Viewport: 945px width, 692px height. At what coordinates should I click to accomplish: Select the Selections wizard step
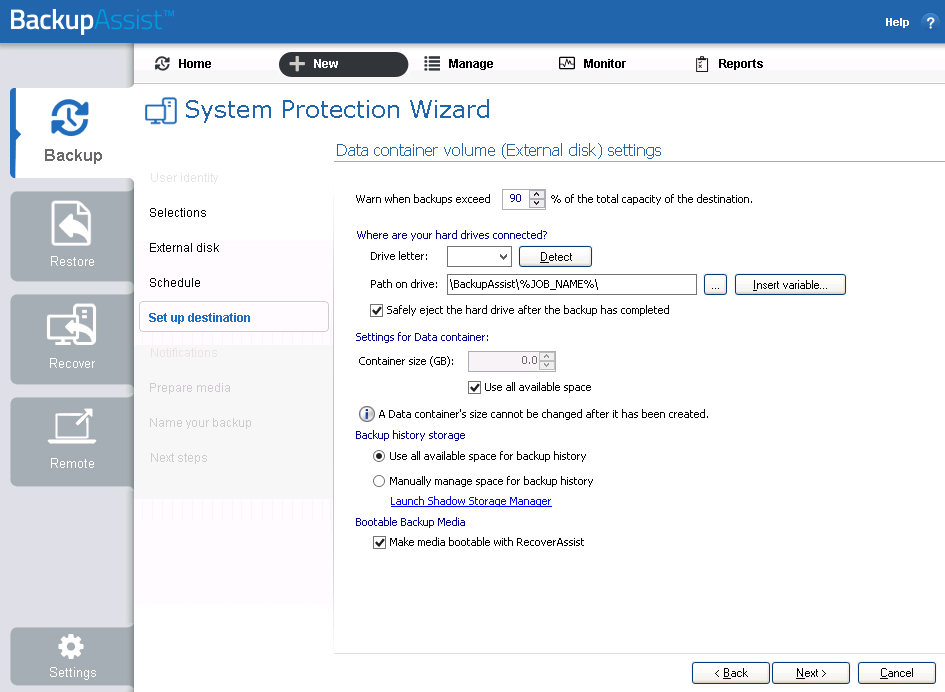point(178,213)
